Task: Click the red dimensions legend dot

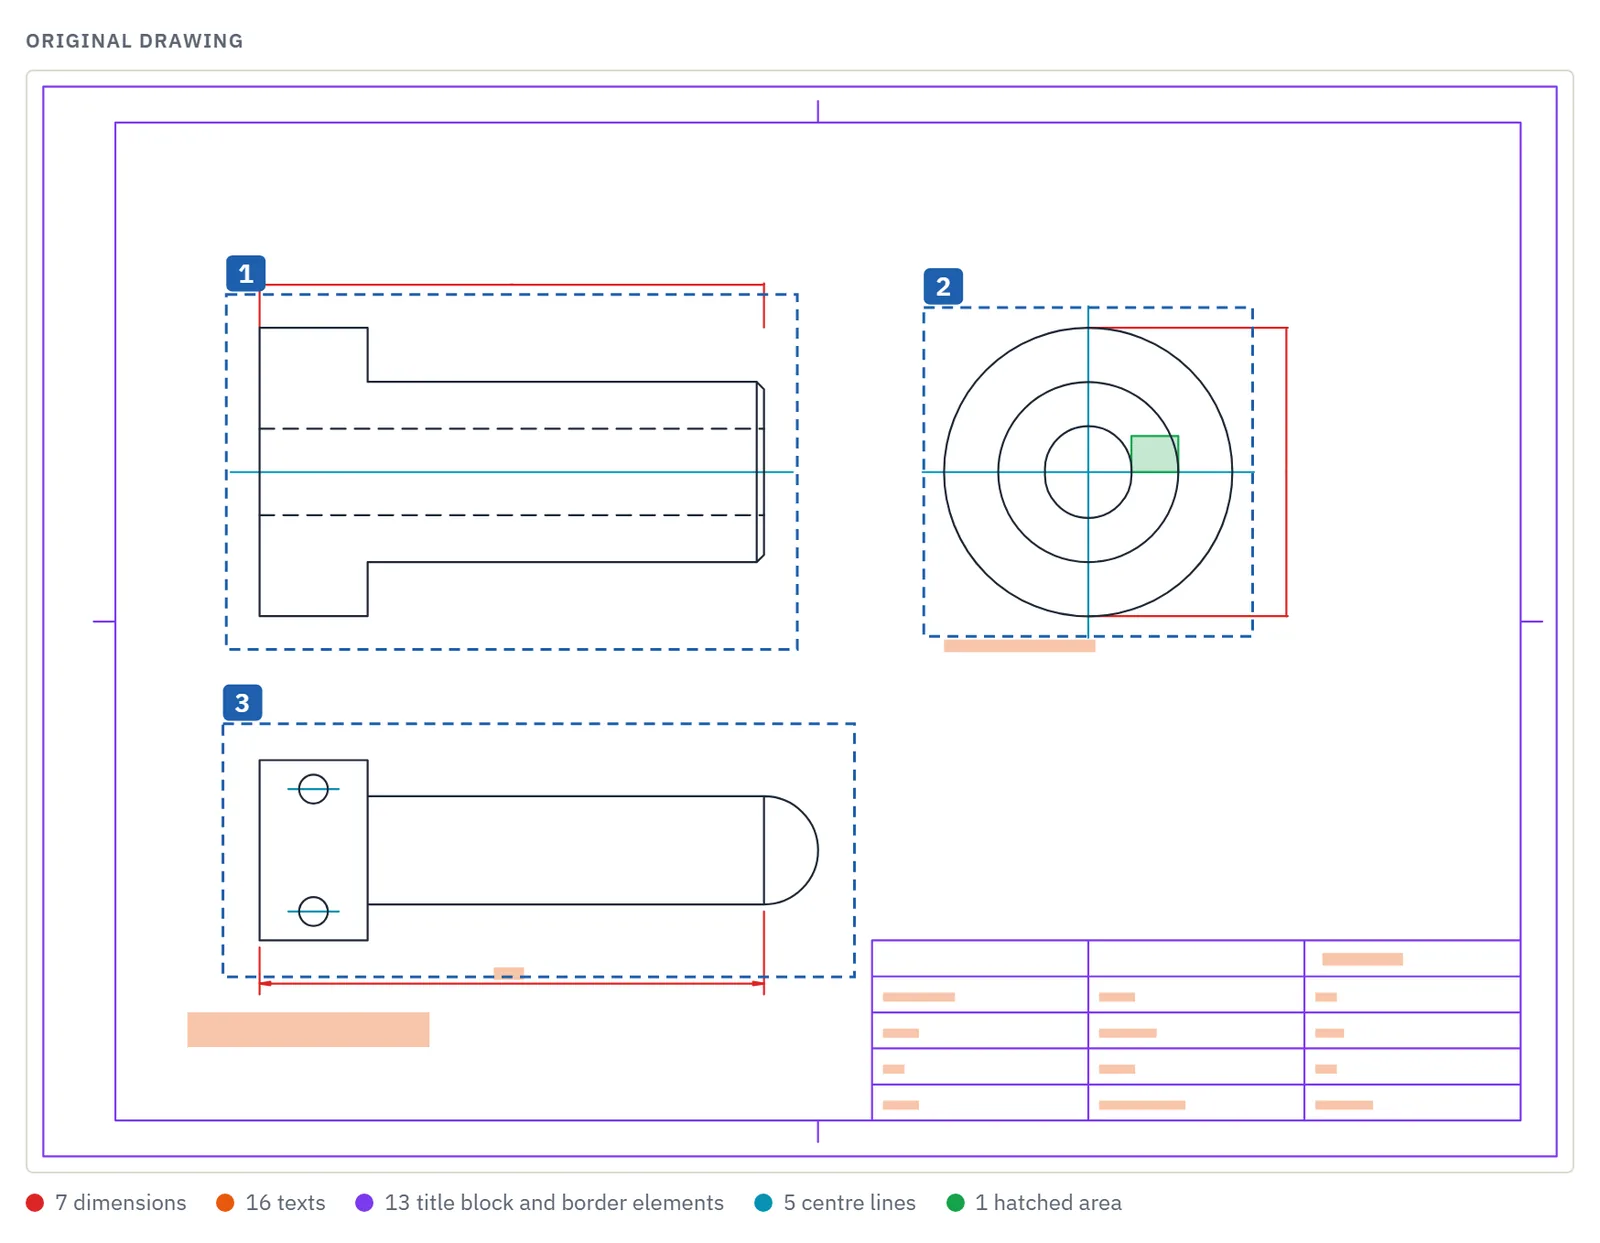Action: point(35,1202)
